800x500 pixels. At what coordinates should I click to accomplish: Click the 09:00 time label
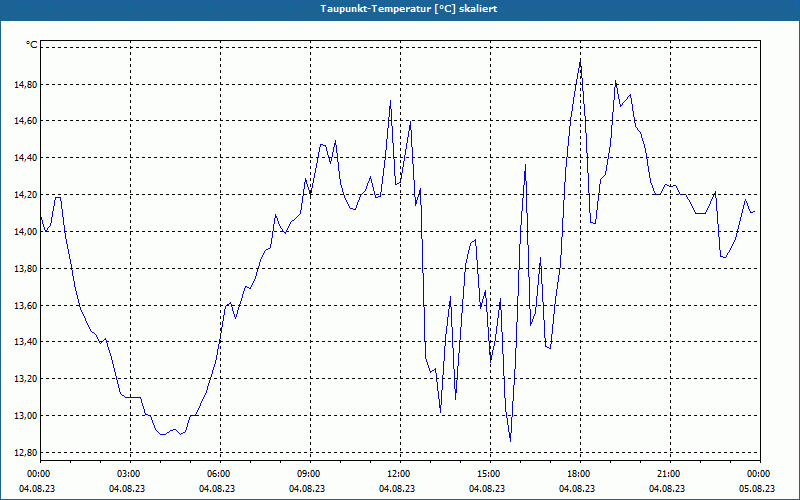tap(310, 474)
